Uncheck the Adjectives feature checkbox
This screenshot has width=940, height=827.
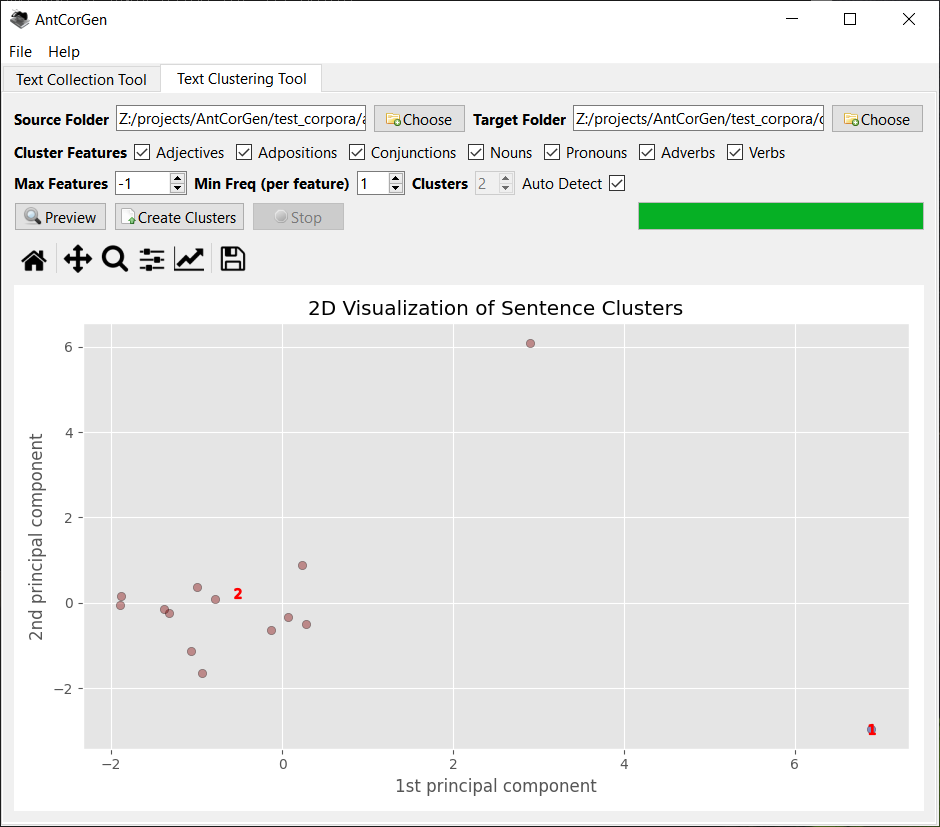(x=142, y=152)
